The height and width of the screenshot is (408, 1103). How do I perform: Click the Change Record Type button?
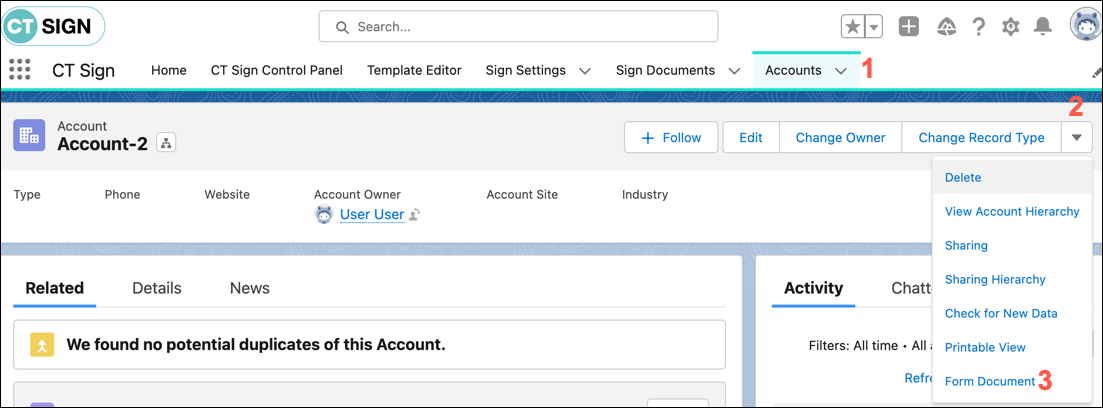click(x=981, y=137)
